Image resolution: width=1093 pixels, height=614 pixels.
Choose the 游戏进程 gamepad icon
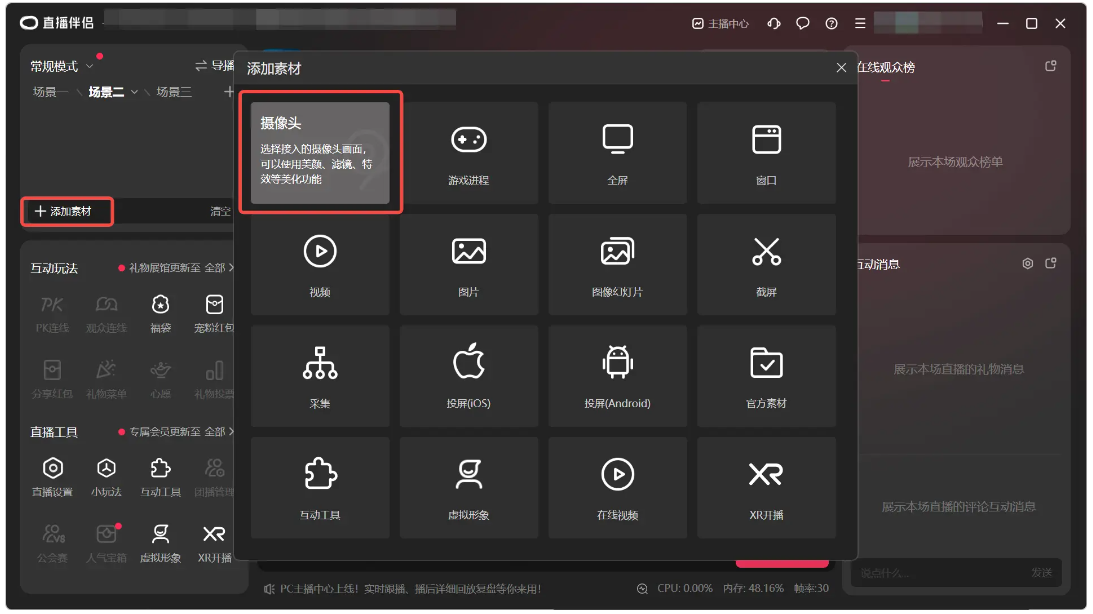(x=468, y=140)
